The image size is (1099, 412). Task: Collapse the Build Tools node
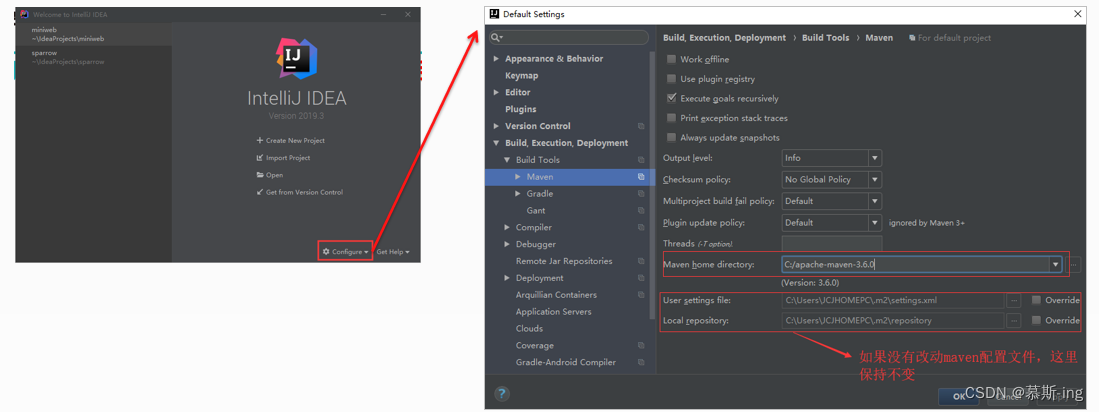pyautogui.click(x=507, y=160)
